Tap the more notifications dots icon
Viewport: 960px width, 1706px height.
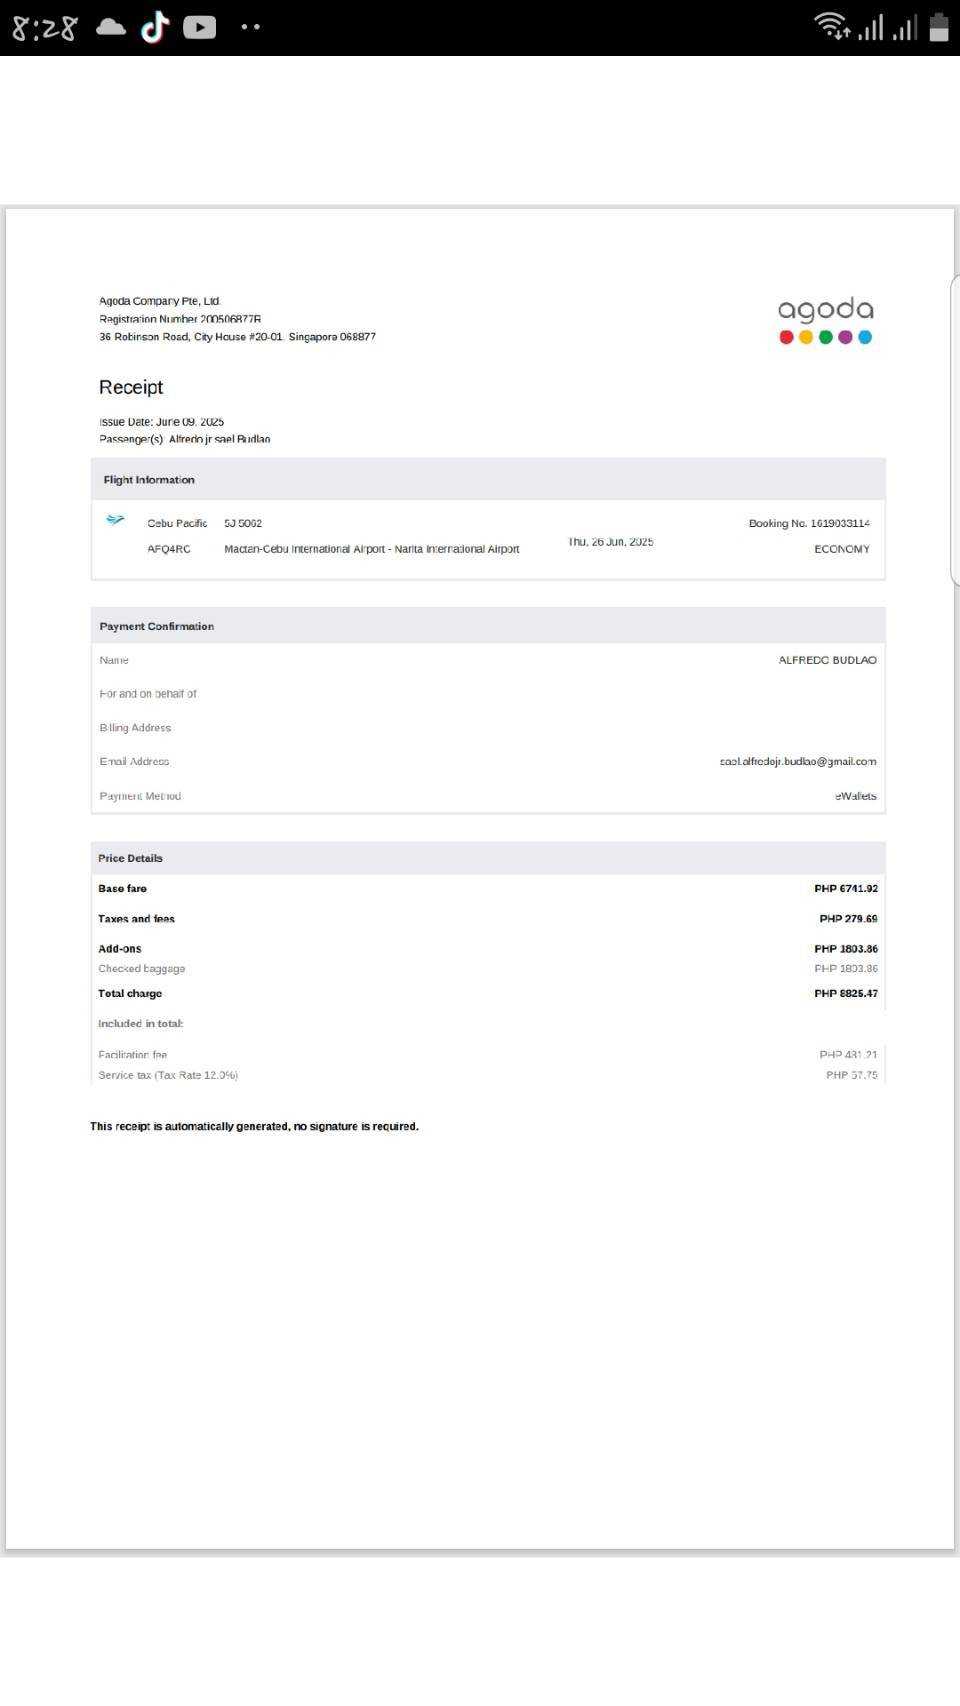pos(250,27)
